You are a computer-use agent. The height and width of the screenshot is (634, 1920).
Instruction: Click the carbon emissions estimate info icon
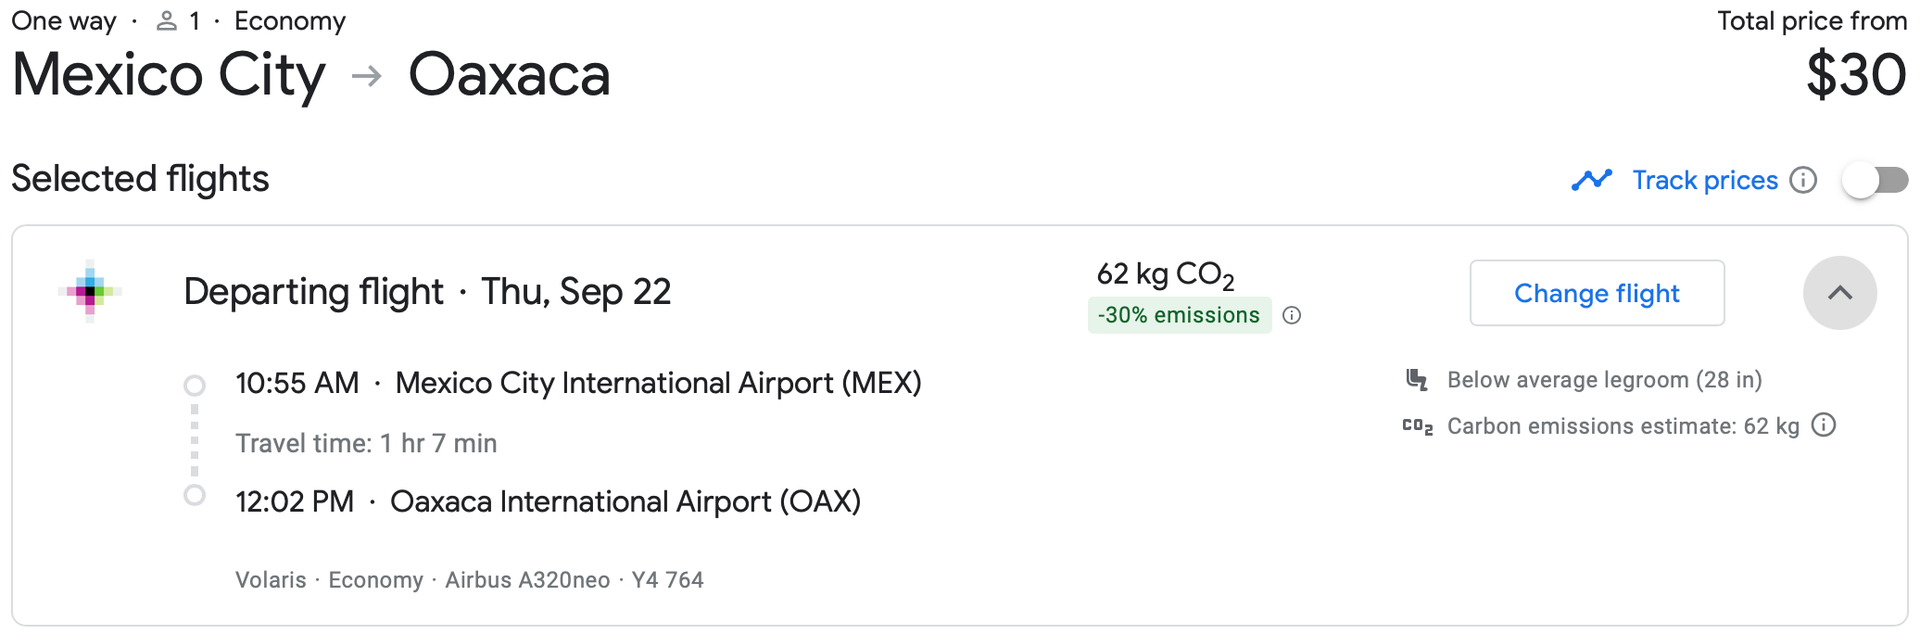[1824, 425]
